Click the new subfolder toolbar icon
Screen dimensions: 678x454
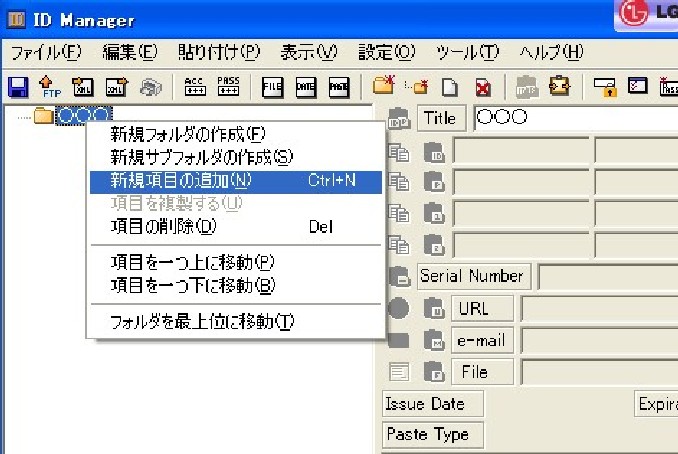416,87
